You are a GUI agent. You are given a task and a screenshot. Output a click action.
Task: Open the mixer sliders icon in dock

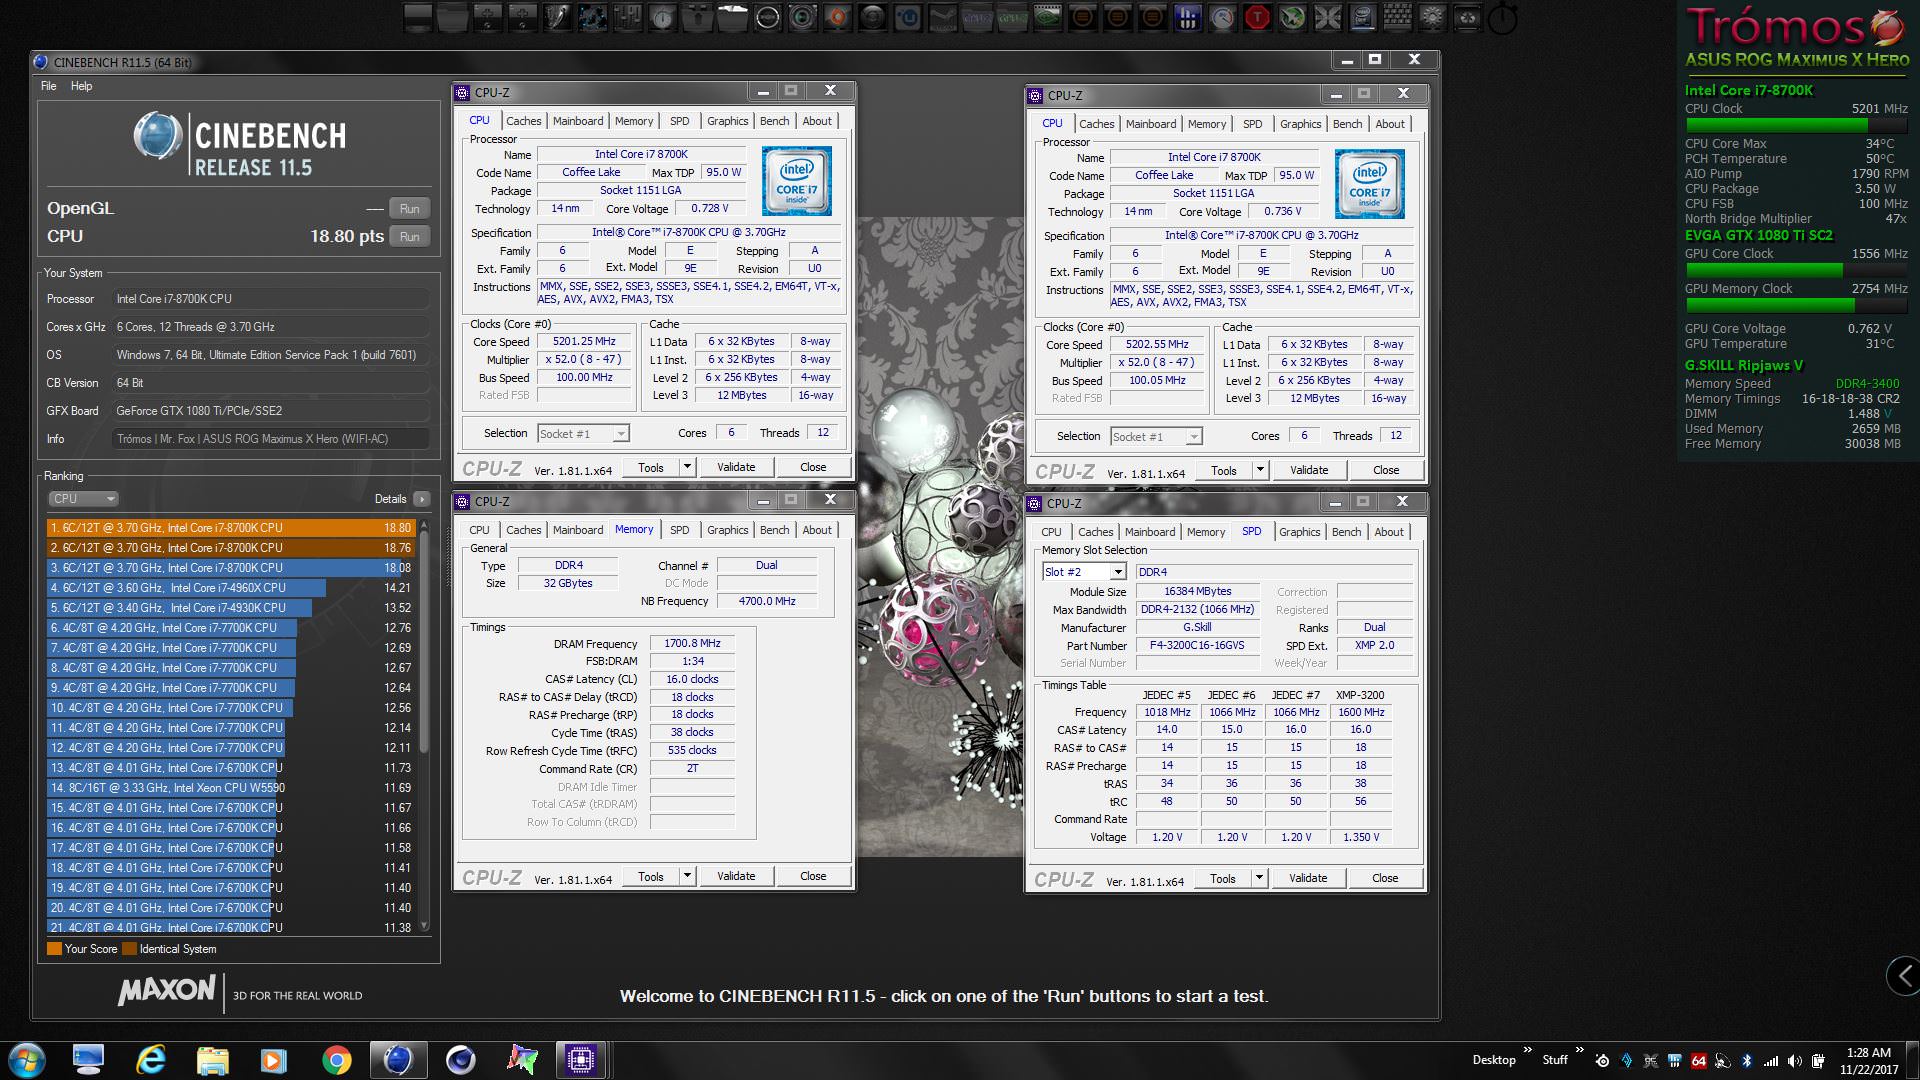tap(626, 17)
